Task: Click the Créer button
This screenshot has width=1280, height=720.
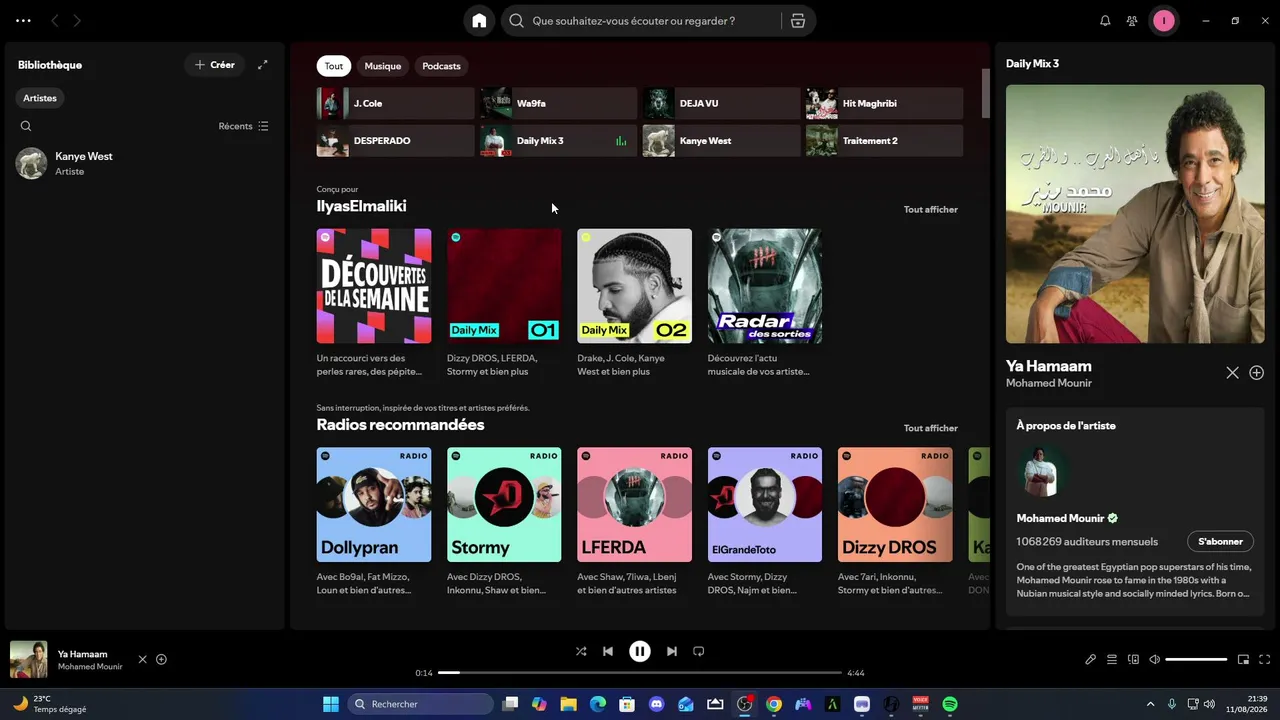Action: coord(215,65)
